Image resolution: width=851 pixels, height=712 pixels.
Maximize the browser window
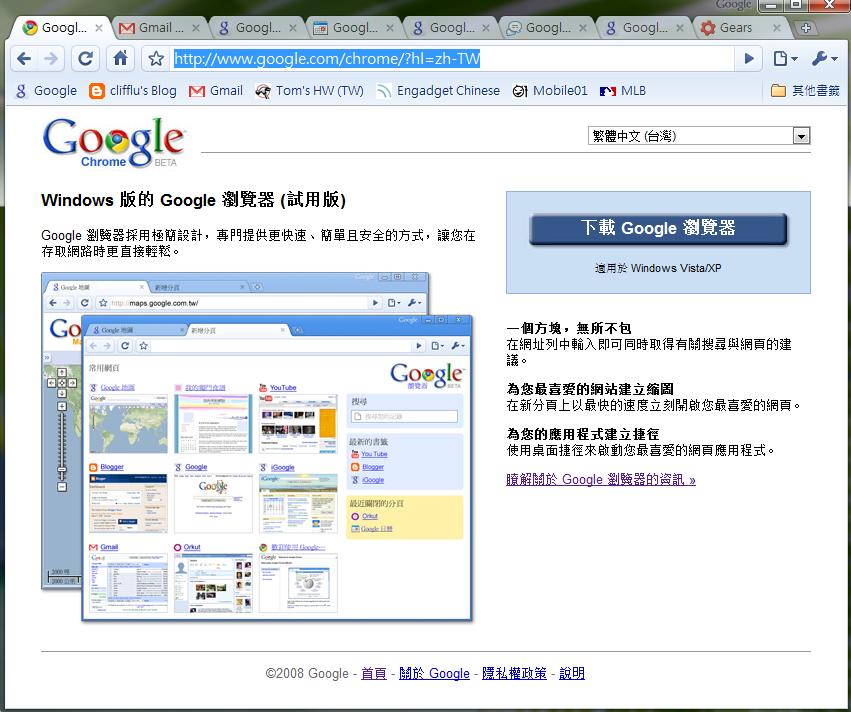point(796,5)
